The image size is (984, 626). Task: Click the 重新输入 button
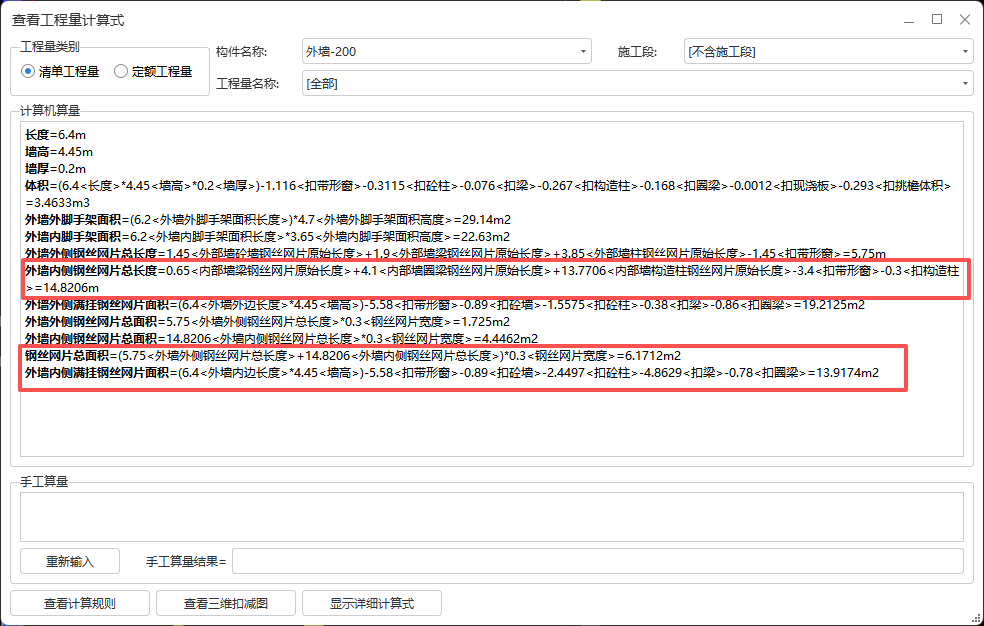click(x=69, y=561)
